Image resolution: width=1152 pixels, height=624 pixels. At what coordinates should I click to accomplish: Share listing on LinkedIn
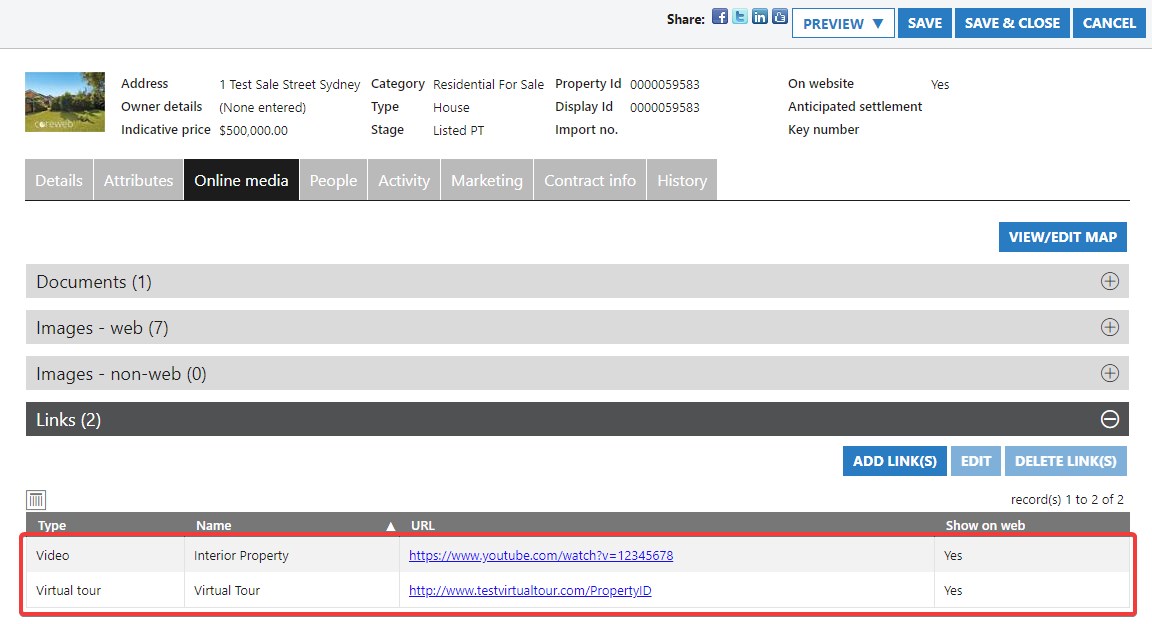pyautogui.click(x=760, y=17)
